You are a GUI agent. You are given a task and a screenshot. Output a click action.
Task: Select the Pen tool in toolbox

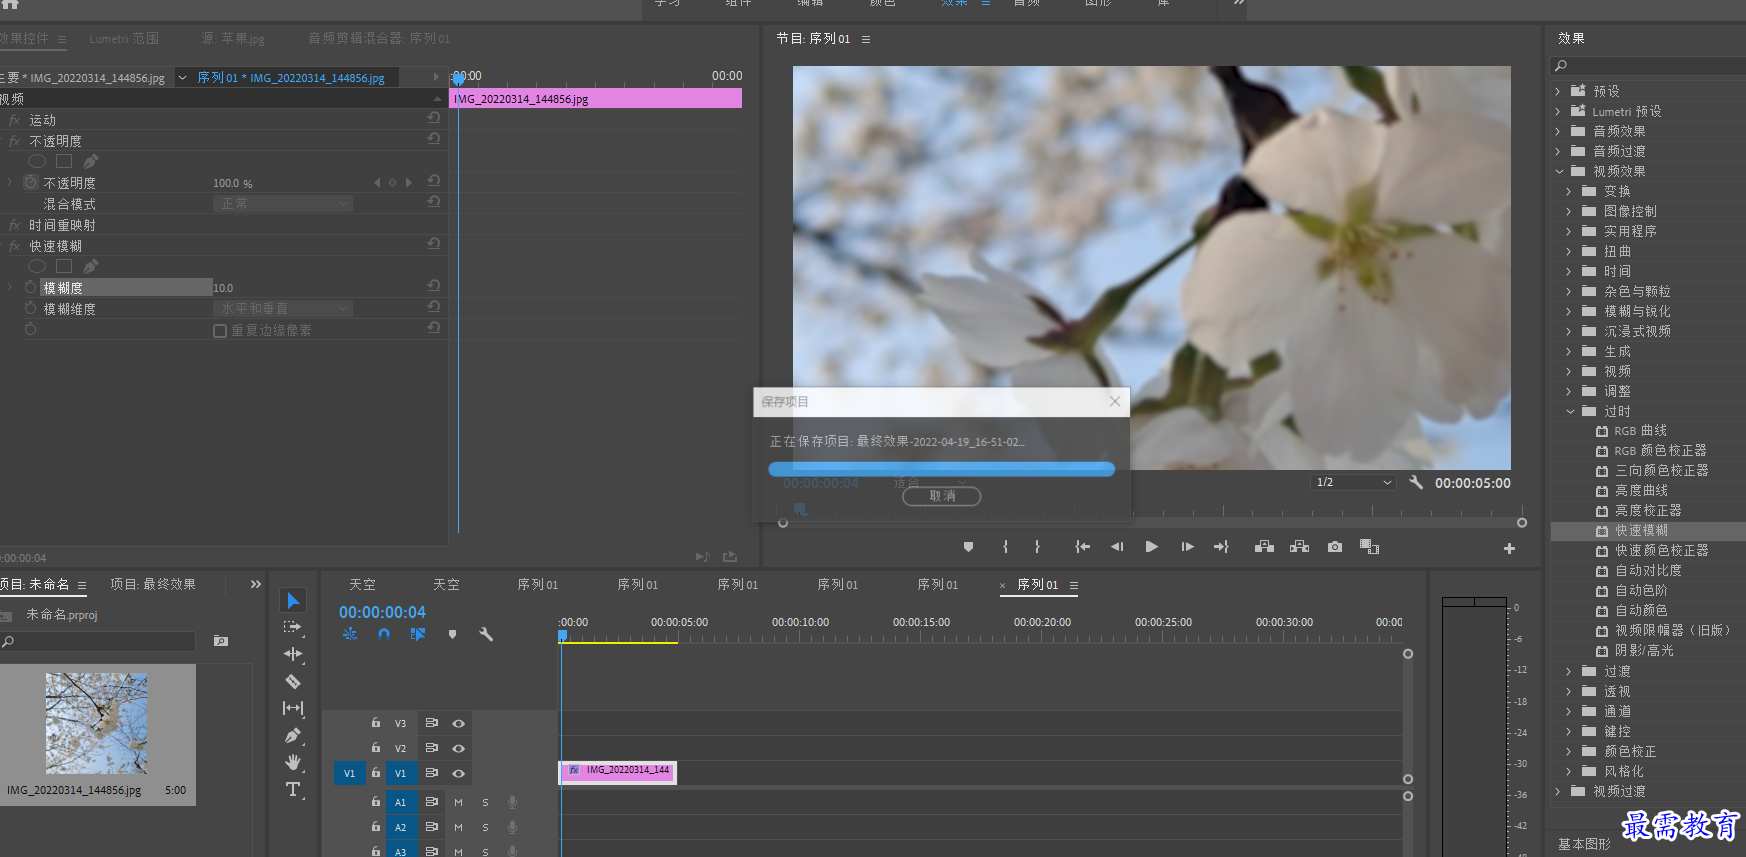[x=293, y=735]
